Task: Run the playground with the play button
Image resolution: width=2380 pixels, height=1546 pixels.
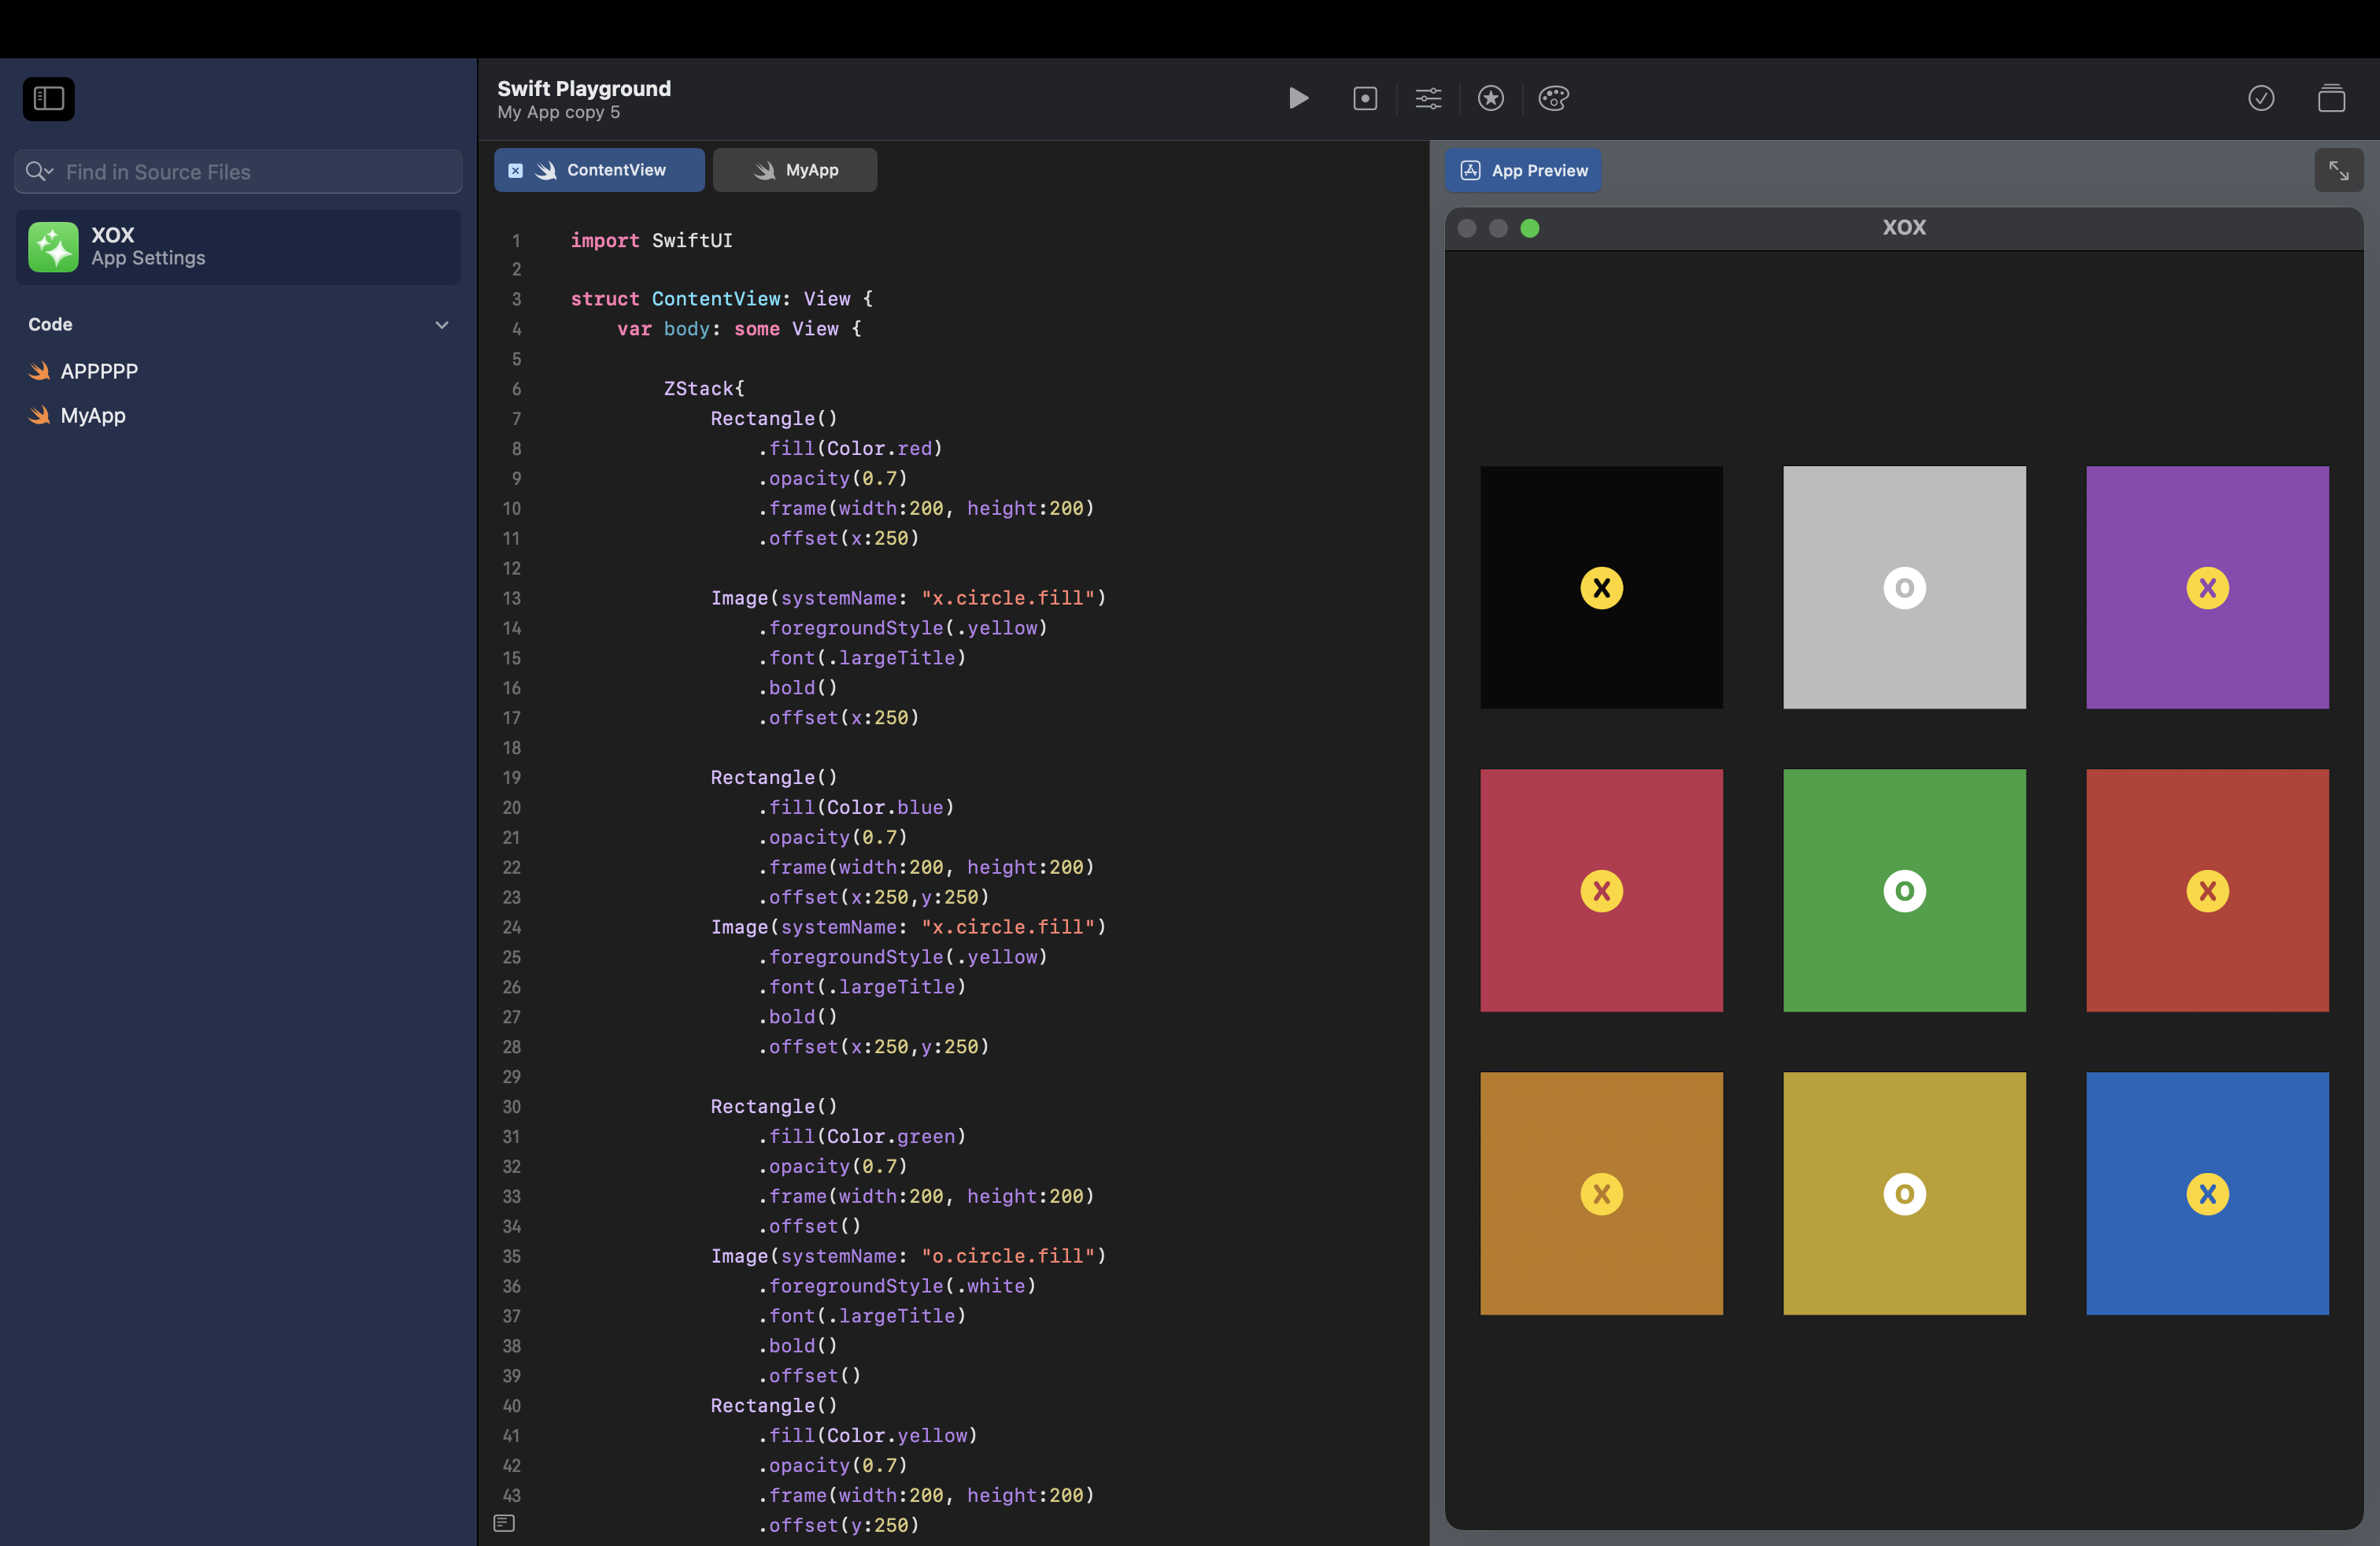Action: click(1298, 98)
